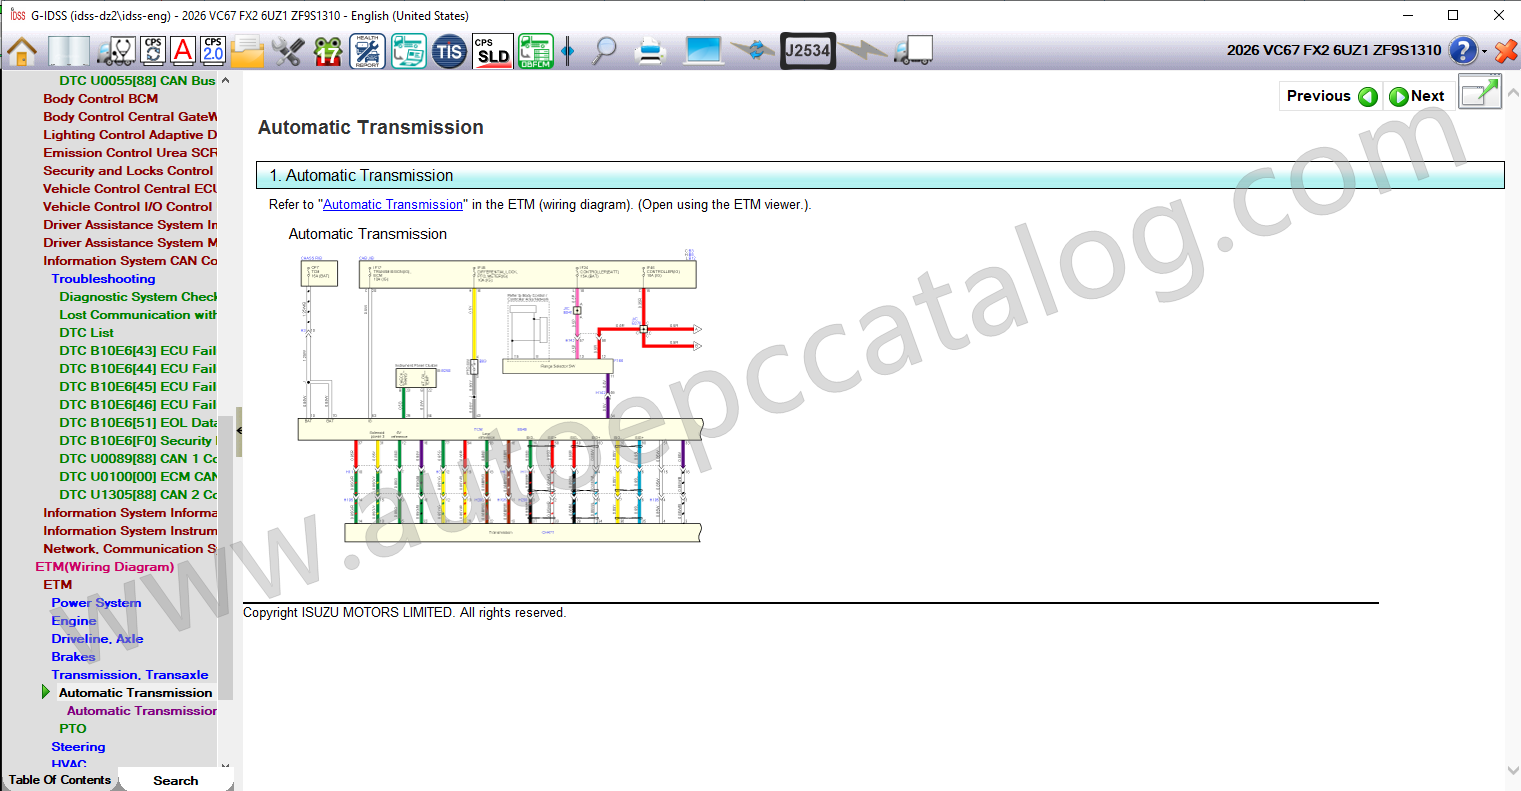Select Troubleshooting in the tree
1521x791 pixels.
click(103, 279)
